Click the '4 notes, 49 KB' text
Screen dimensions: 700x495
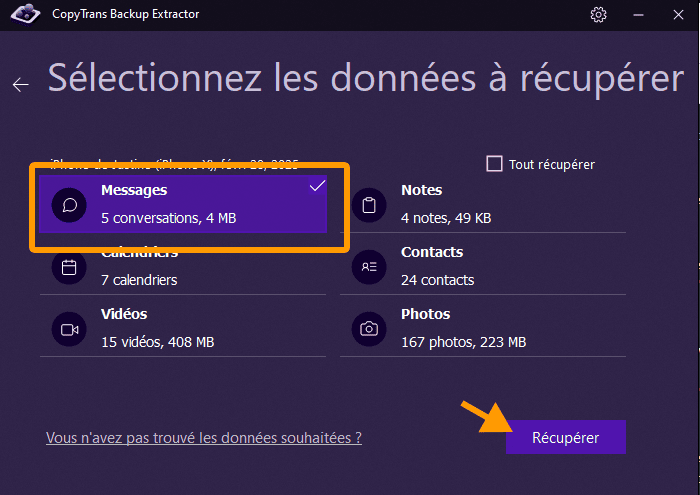tap(446, 218)
